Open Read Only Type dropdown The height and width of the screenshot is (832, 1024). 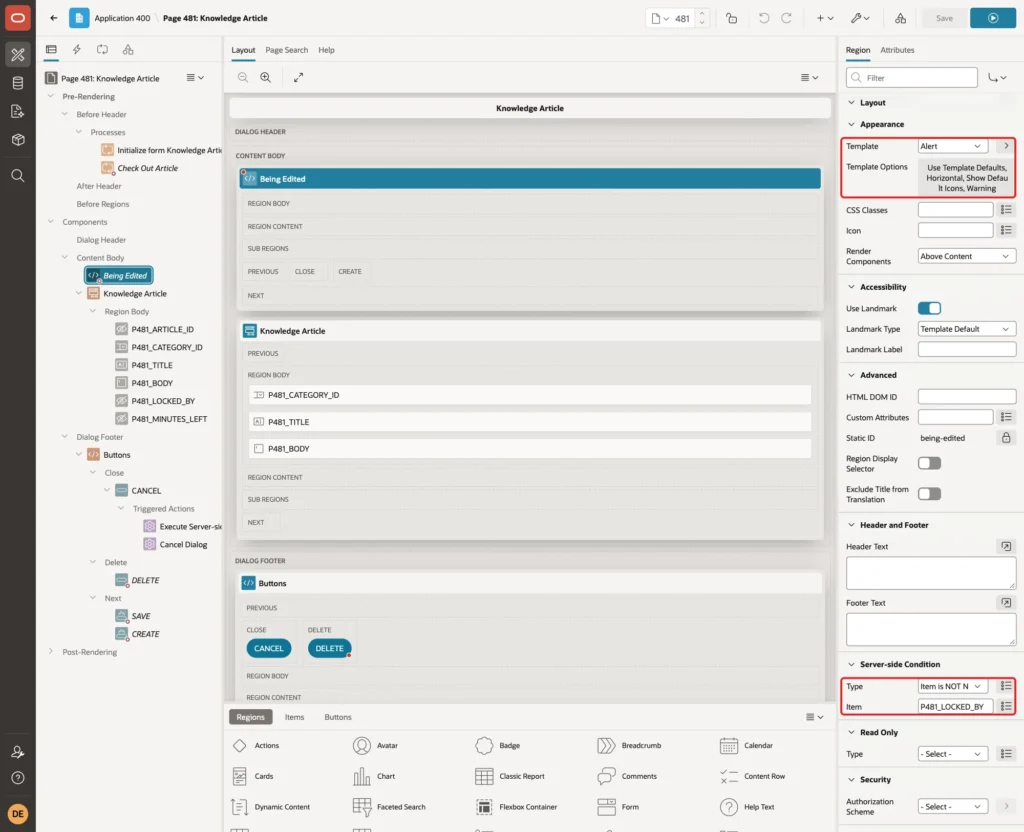[952, 754]
